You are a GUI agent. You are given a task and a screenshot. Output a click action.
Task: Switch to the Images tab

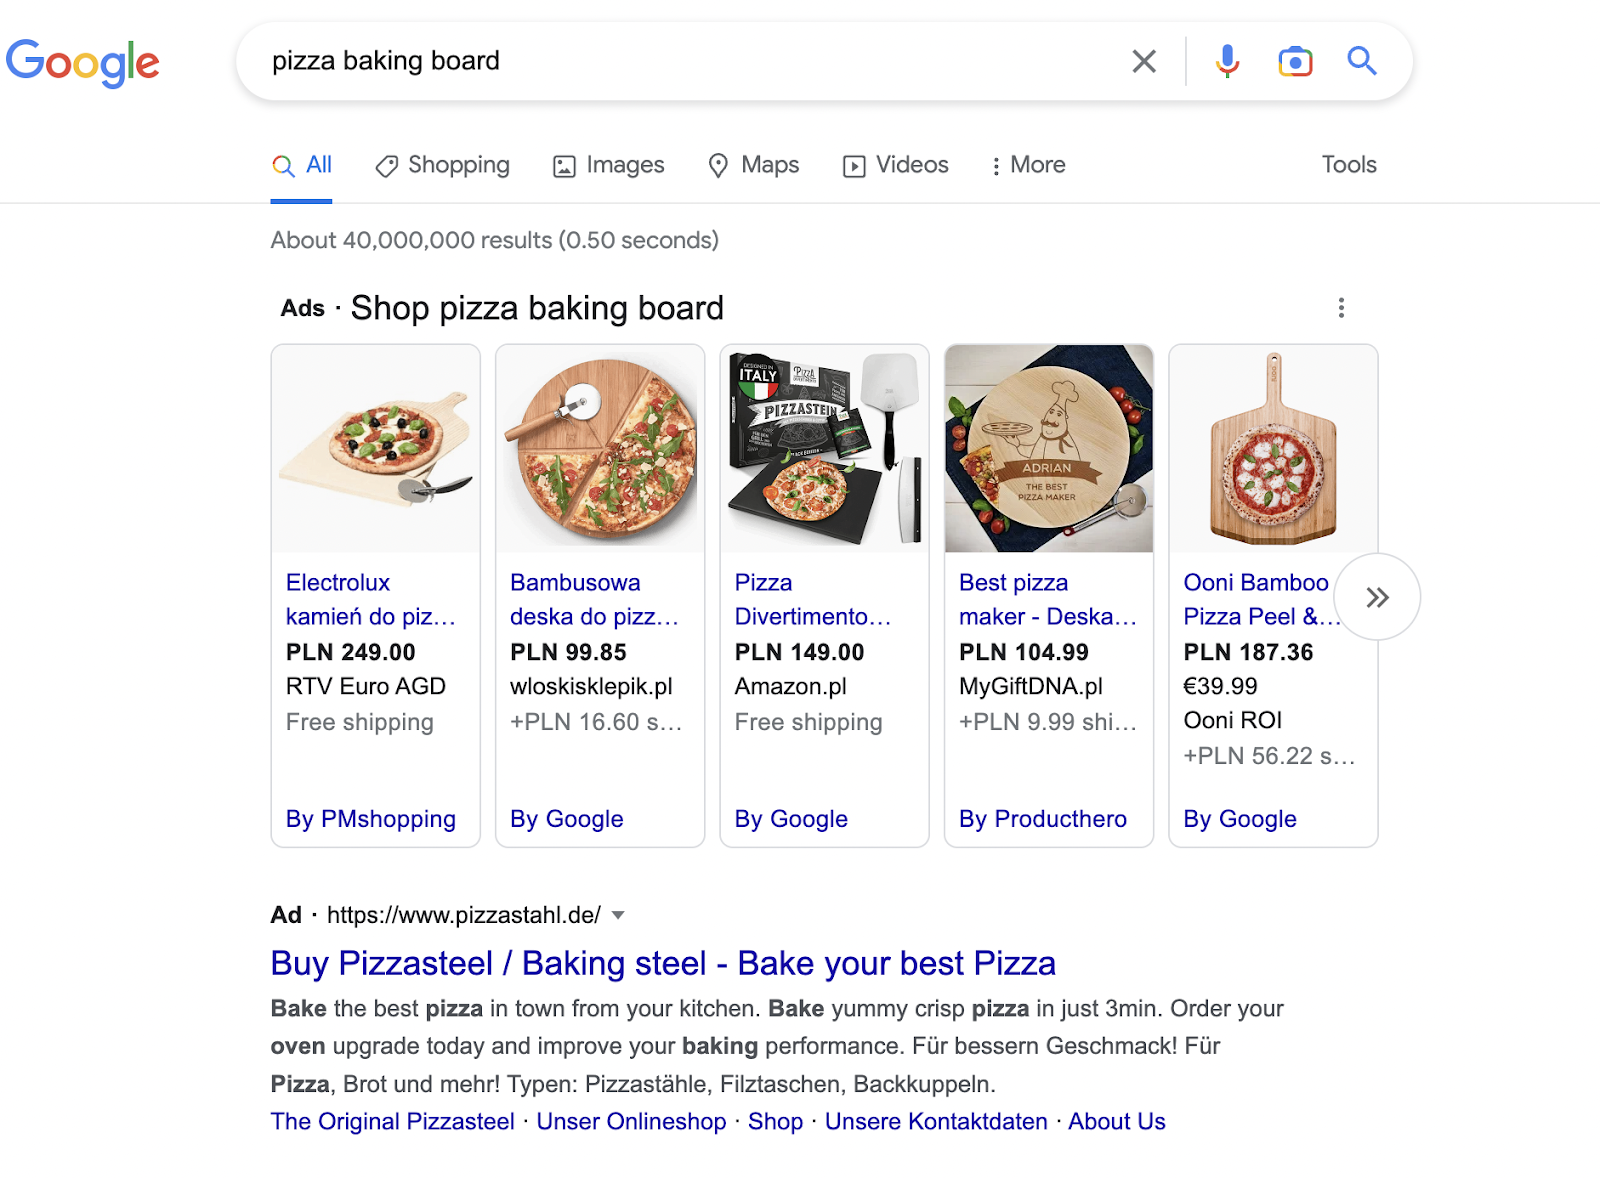click(x=608, y=165)
